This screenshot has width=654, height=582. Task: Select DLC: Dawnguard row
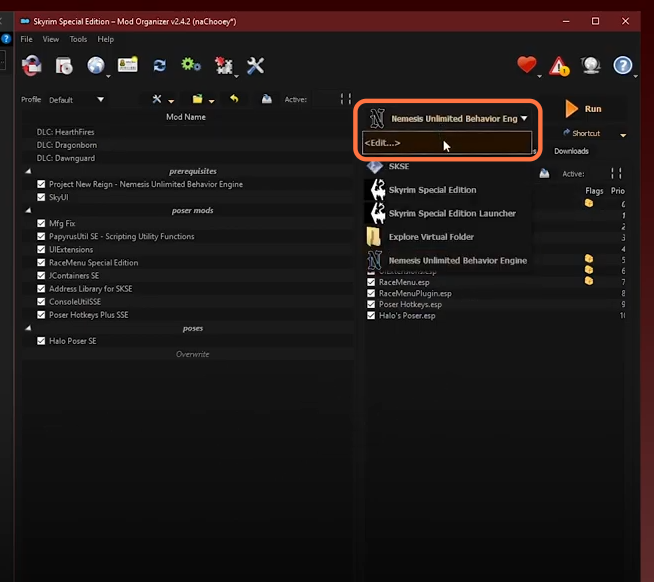point(188,158)
